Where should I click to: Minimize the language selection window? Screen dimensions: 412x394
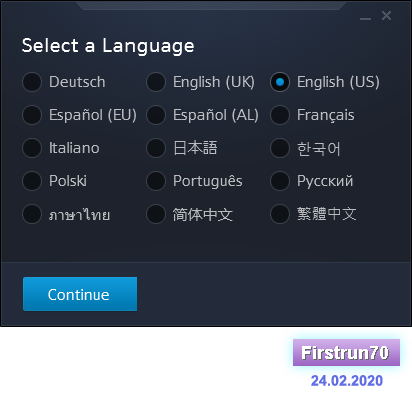[365, 17]
